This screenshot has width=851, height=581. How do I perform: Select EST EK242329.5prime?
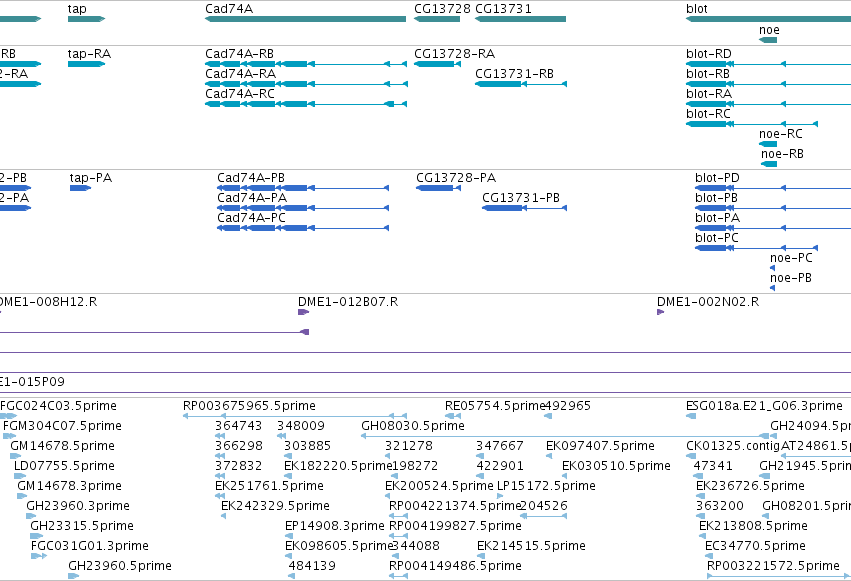click(224, 516)
